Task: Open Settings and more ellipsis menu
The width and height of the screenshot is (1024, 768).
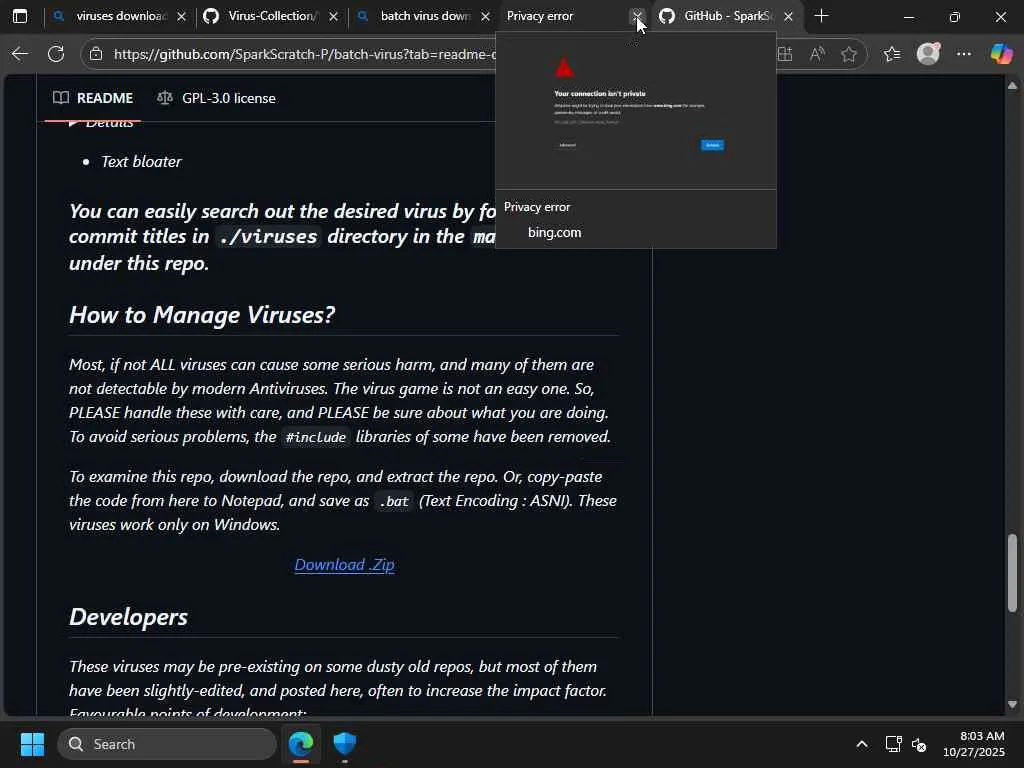Action: click(964, 54)
